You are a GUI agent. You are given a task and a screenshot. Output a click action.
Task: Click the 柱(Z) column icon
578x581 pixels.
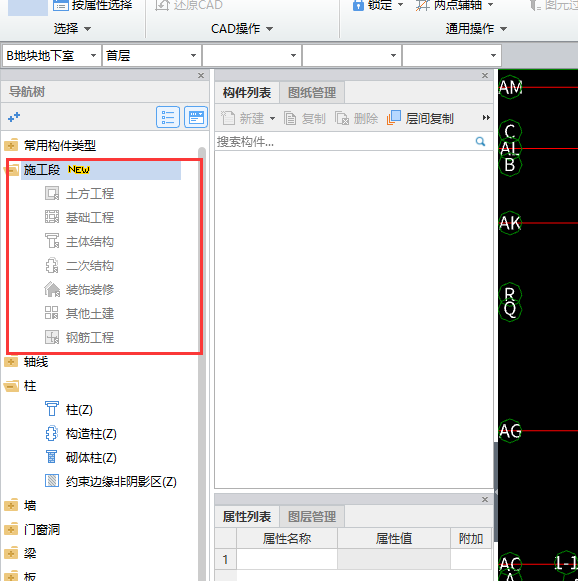pyautogui.click(x=52, y=409)
